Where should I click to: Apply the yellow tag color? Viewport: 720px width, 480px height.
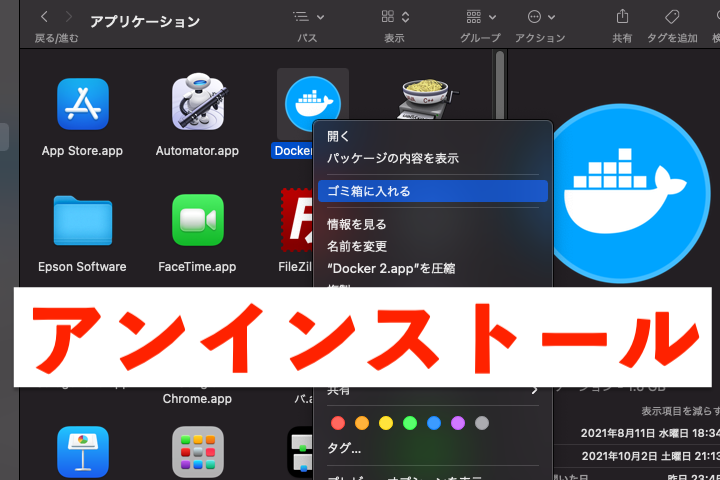click(386, 423)
